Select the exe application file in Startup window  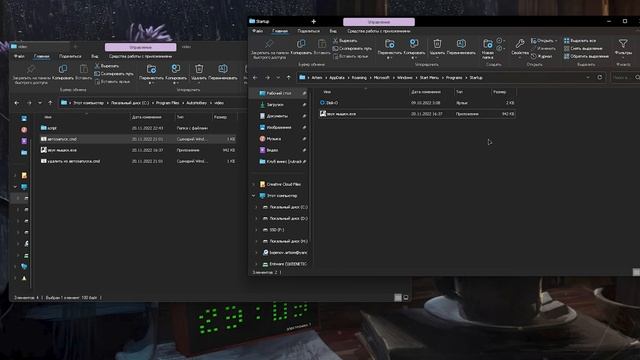(417, 114)
